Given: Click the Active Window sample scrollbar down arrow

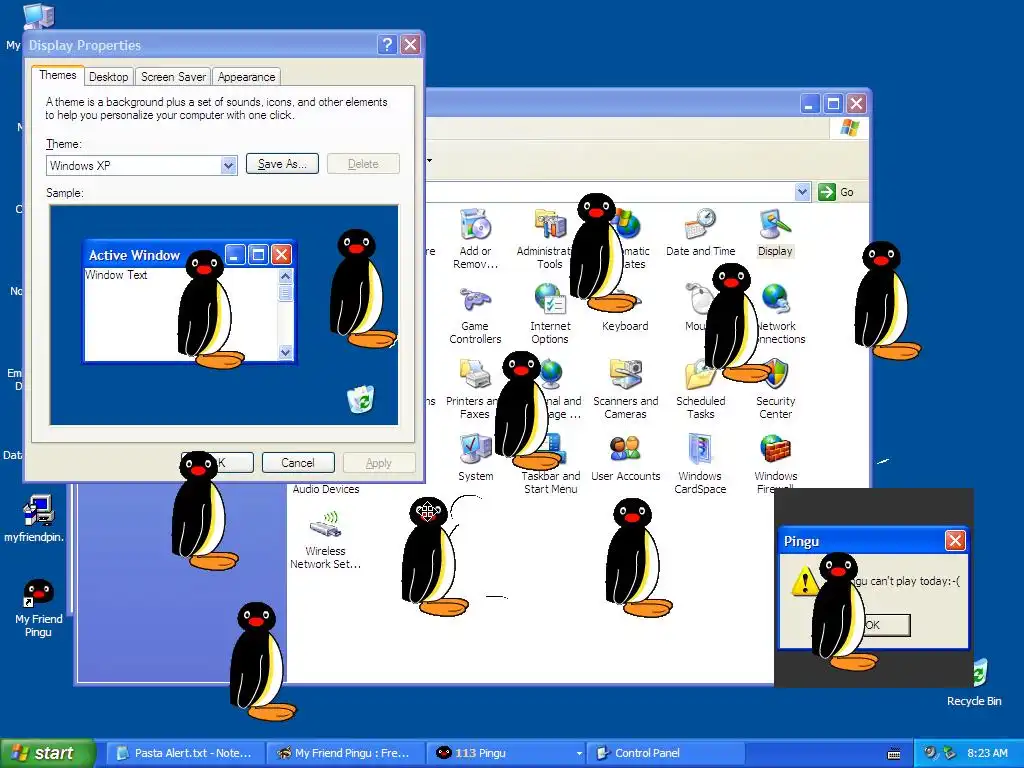Looking at the screenshot, I should [x=285, y=352].
